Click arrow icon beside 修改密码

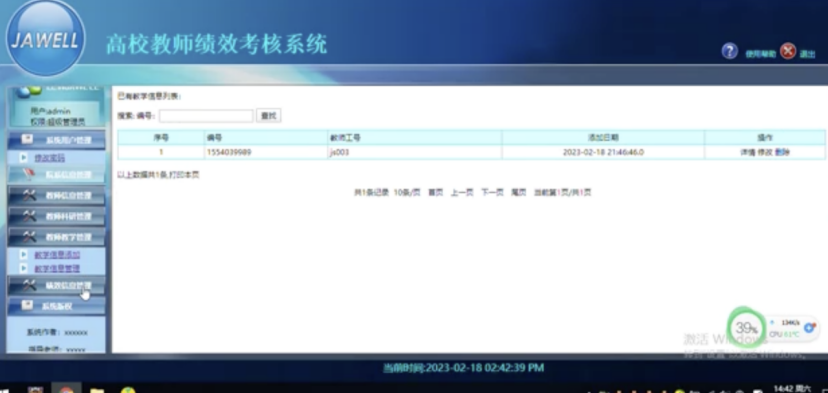(24, 157)
